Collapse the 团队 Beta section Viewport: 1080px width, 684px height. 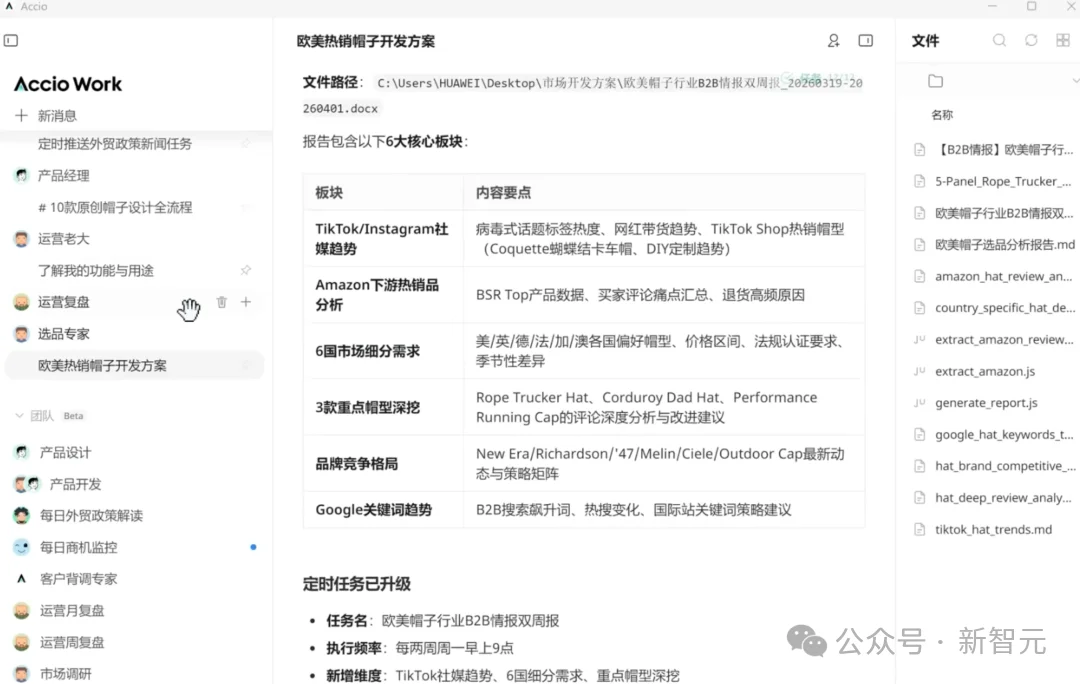(x=17, y=415)
